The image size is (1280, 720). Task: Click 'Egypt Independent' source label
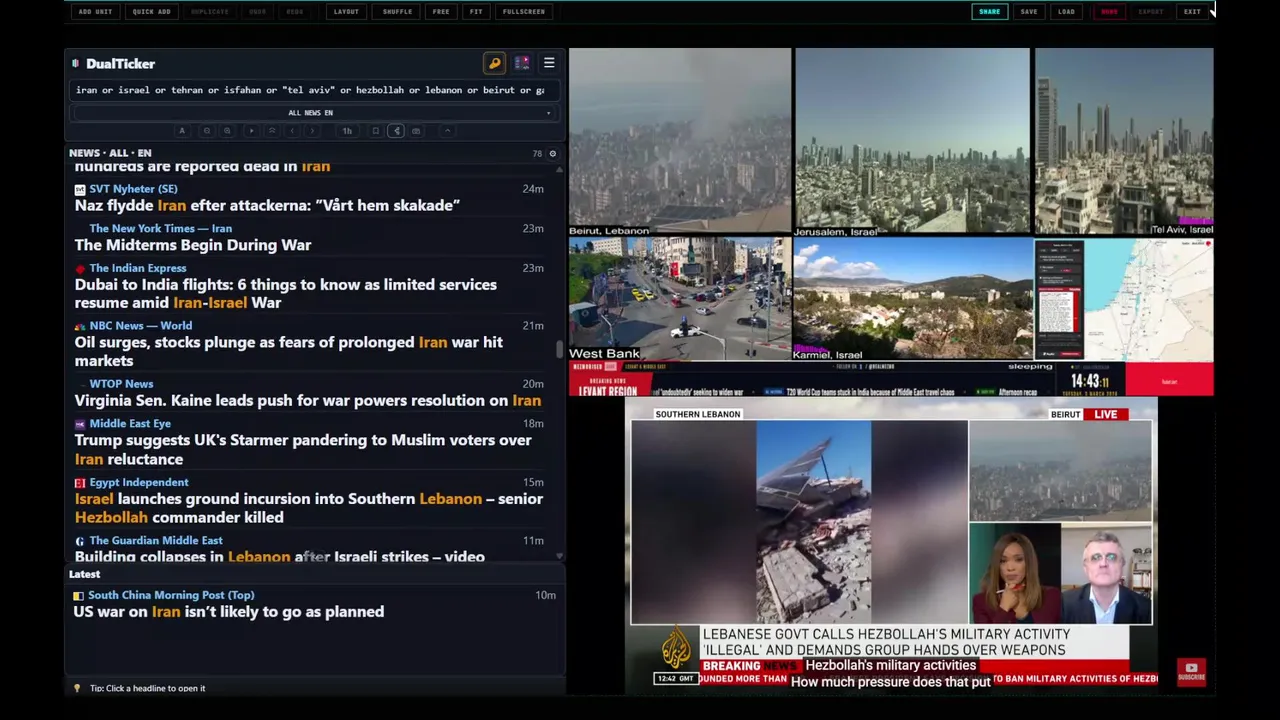coord(139,482)
